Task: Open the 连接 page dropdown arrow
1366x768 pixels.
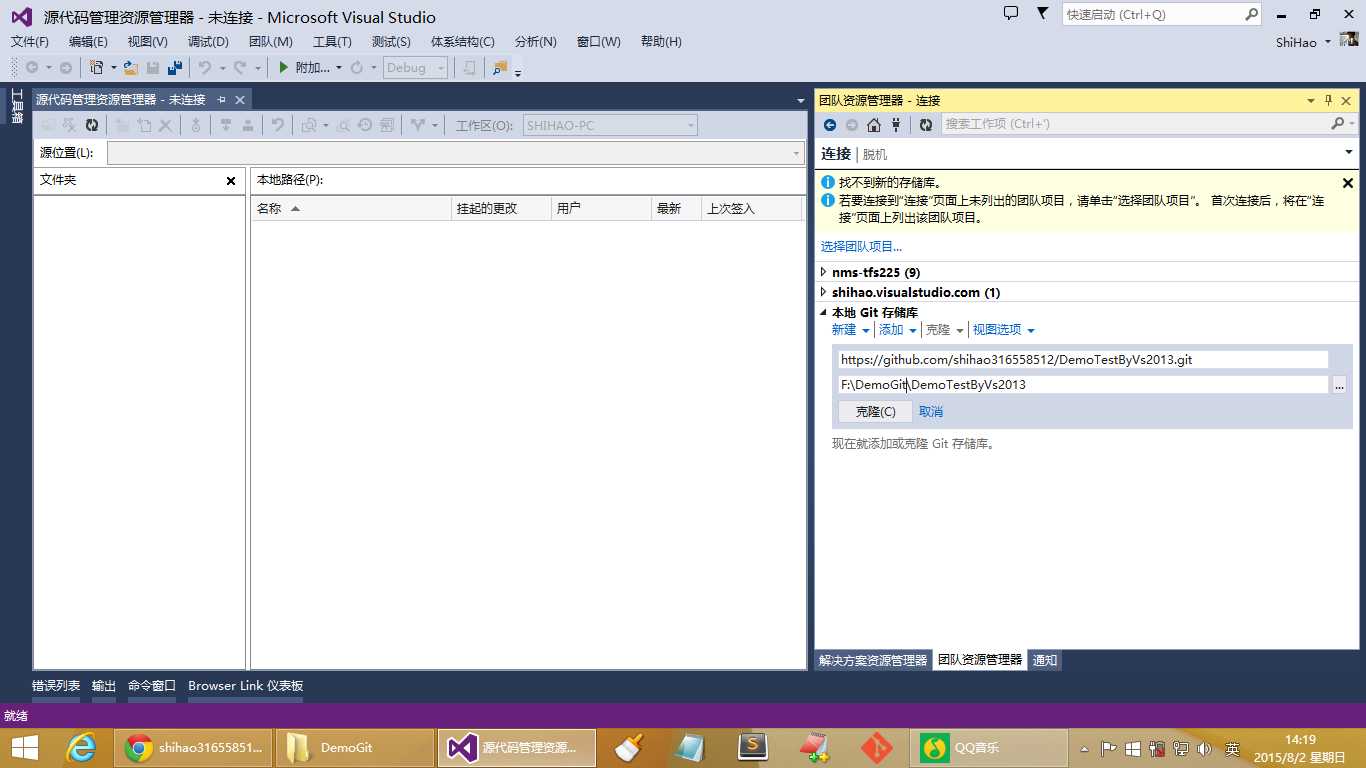Action: [1348, 153]
